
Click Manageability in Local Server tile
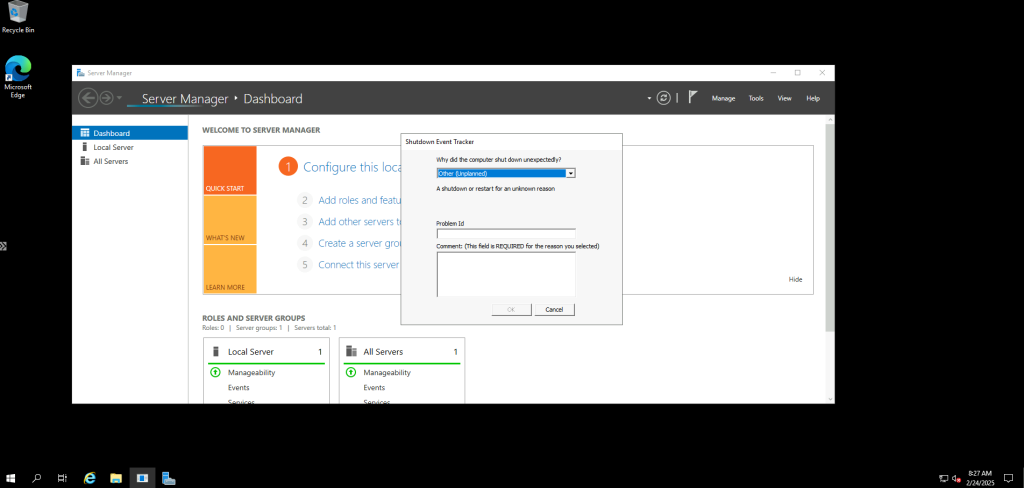pos(251,372)
